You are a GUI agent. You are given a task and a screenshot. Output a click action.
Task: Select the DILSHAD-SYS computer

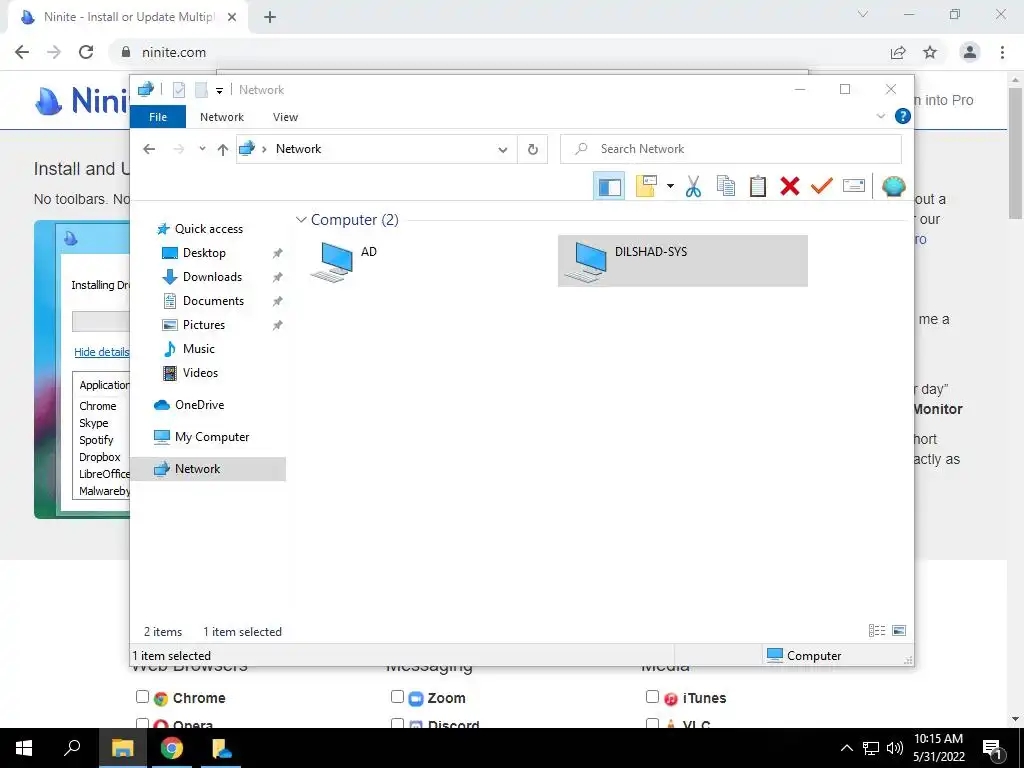[x=682, y=261]
